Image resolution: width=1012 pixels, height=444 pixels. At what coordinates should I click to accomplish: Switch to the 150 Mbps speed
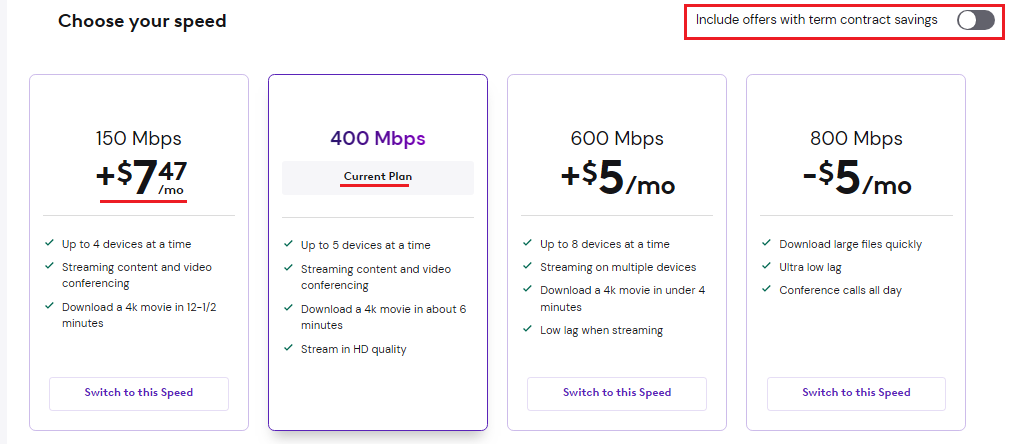point(139,393)
